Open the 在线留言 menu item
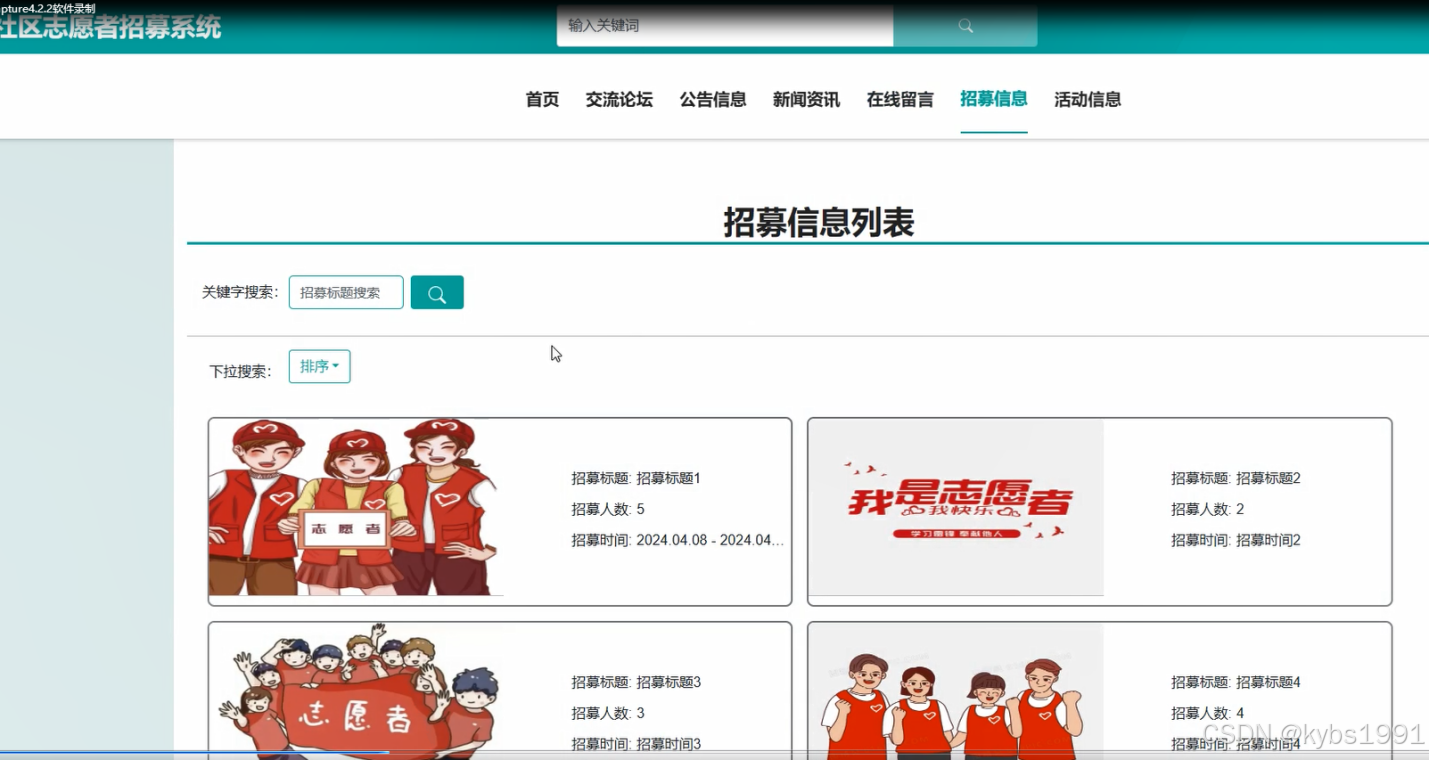Screen dimensions: 1429x760 pos(900,99)
